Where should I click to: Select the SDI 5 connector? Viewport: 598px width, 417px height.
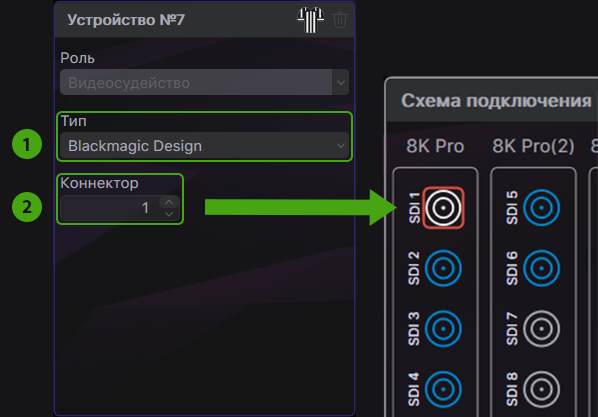pos(542,208)
